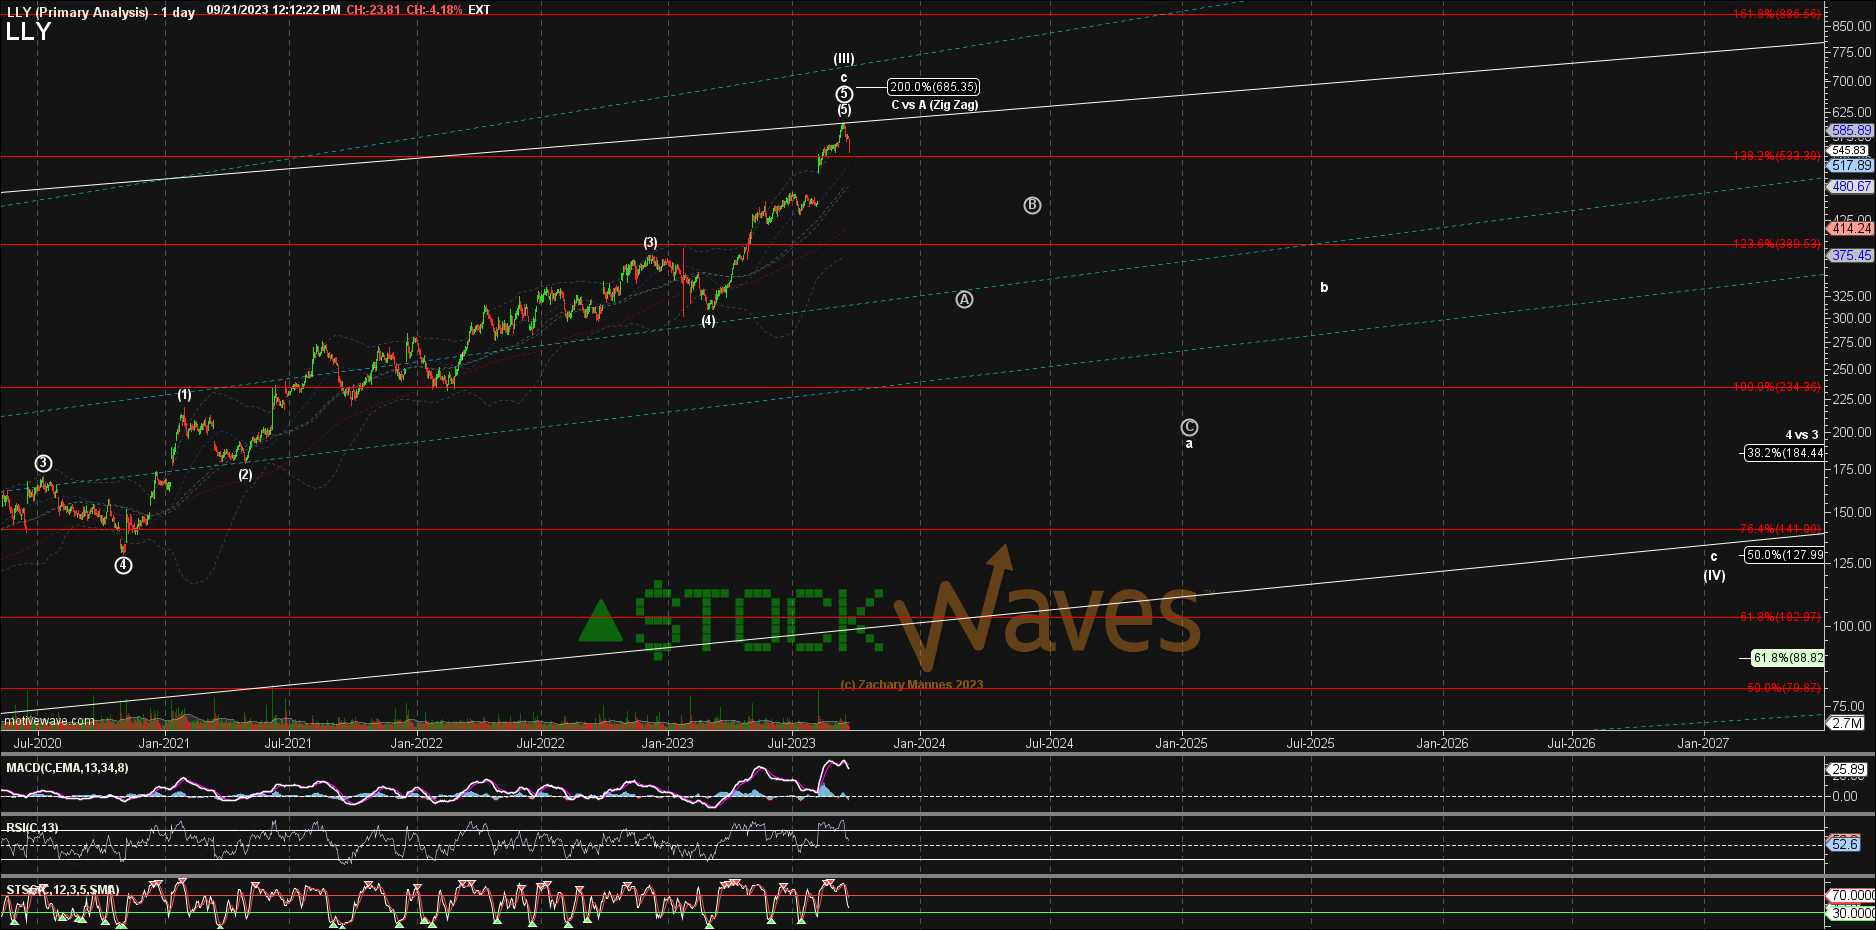Click the MACD(C,EMA,13,34,8) study label
1876x930 pixels.
click(67, 768)
